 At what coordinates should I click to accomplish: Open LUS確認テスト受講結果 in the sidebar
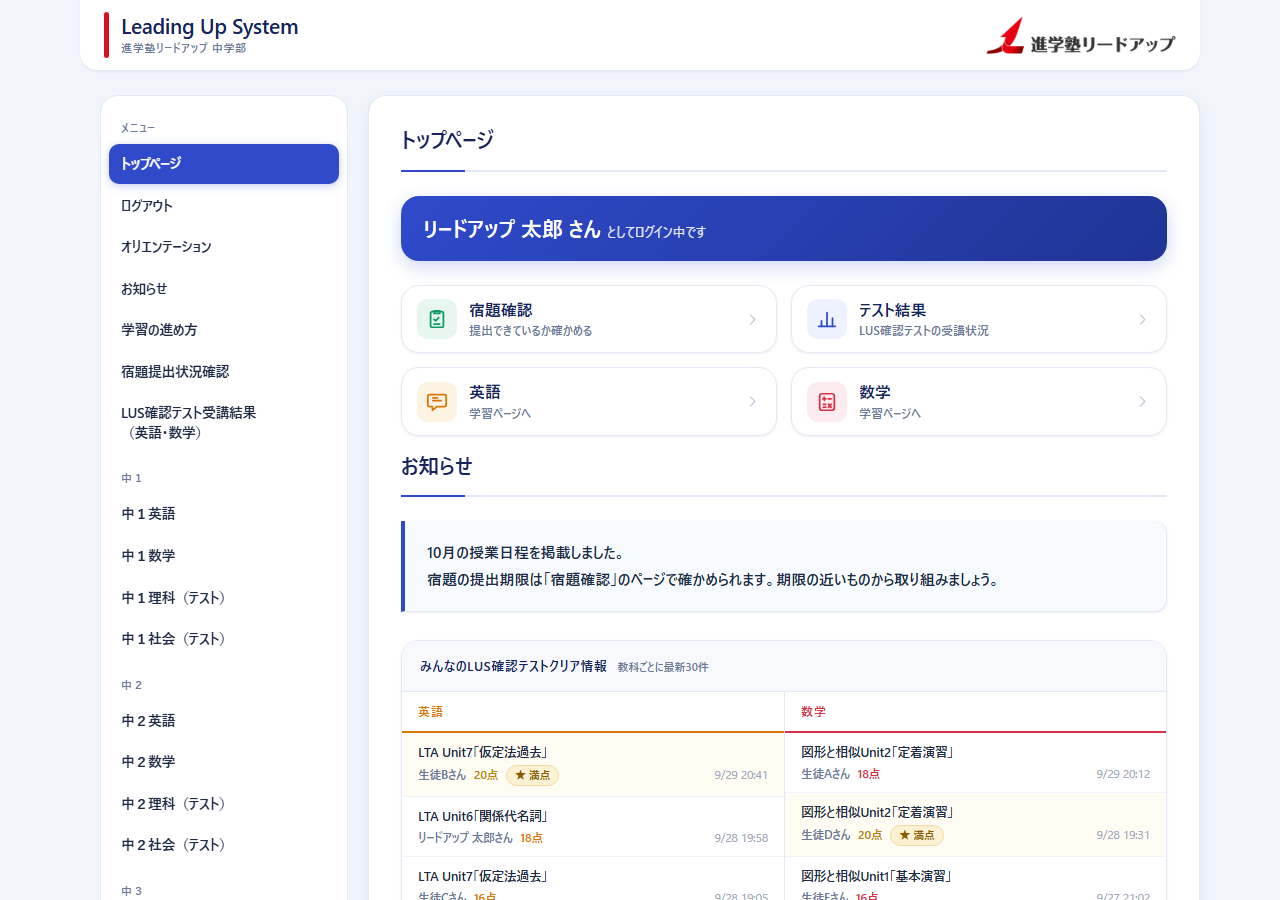coord(224,422)
